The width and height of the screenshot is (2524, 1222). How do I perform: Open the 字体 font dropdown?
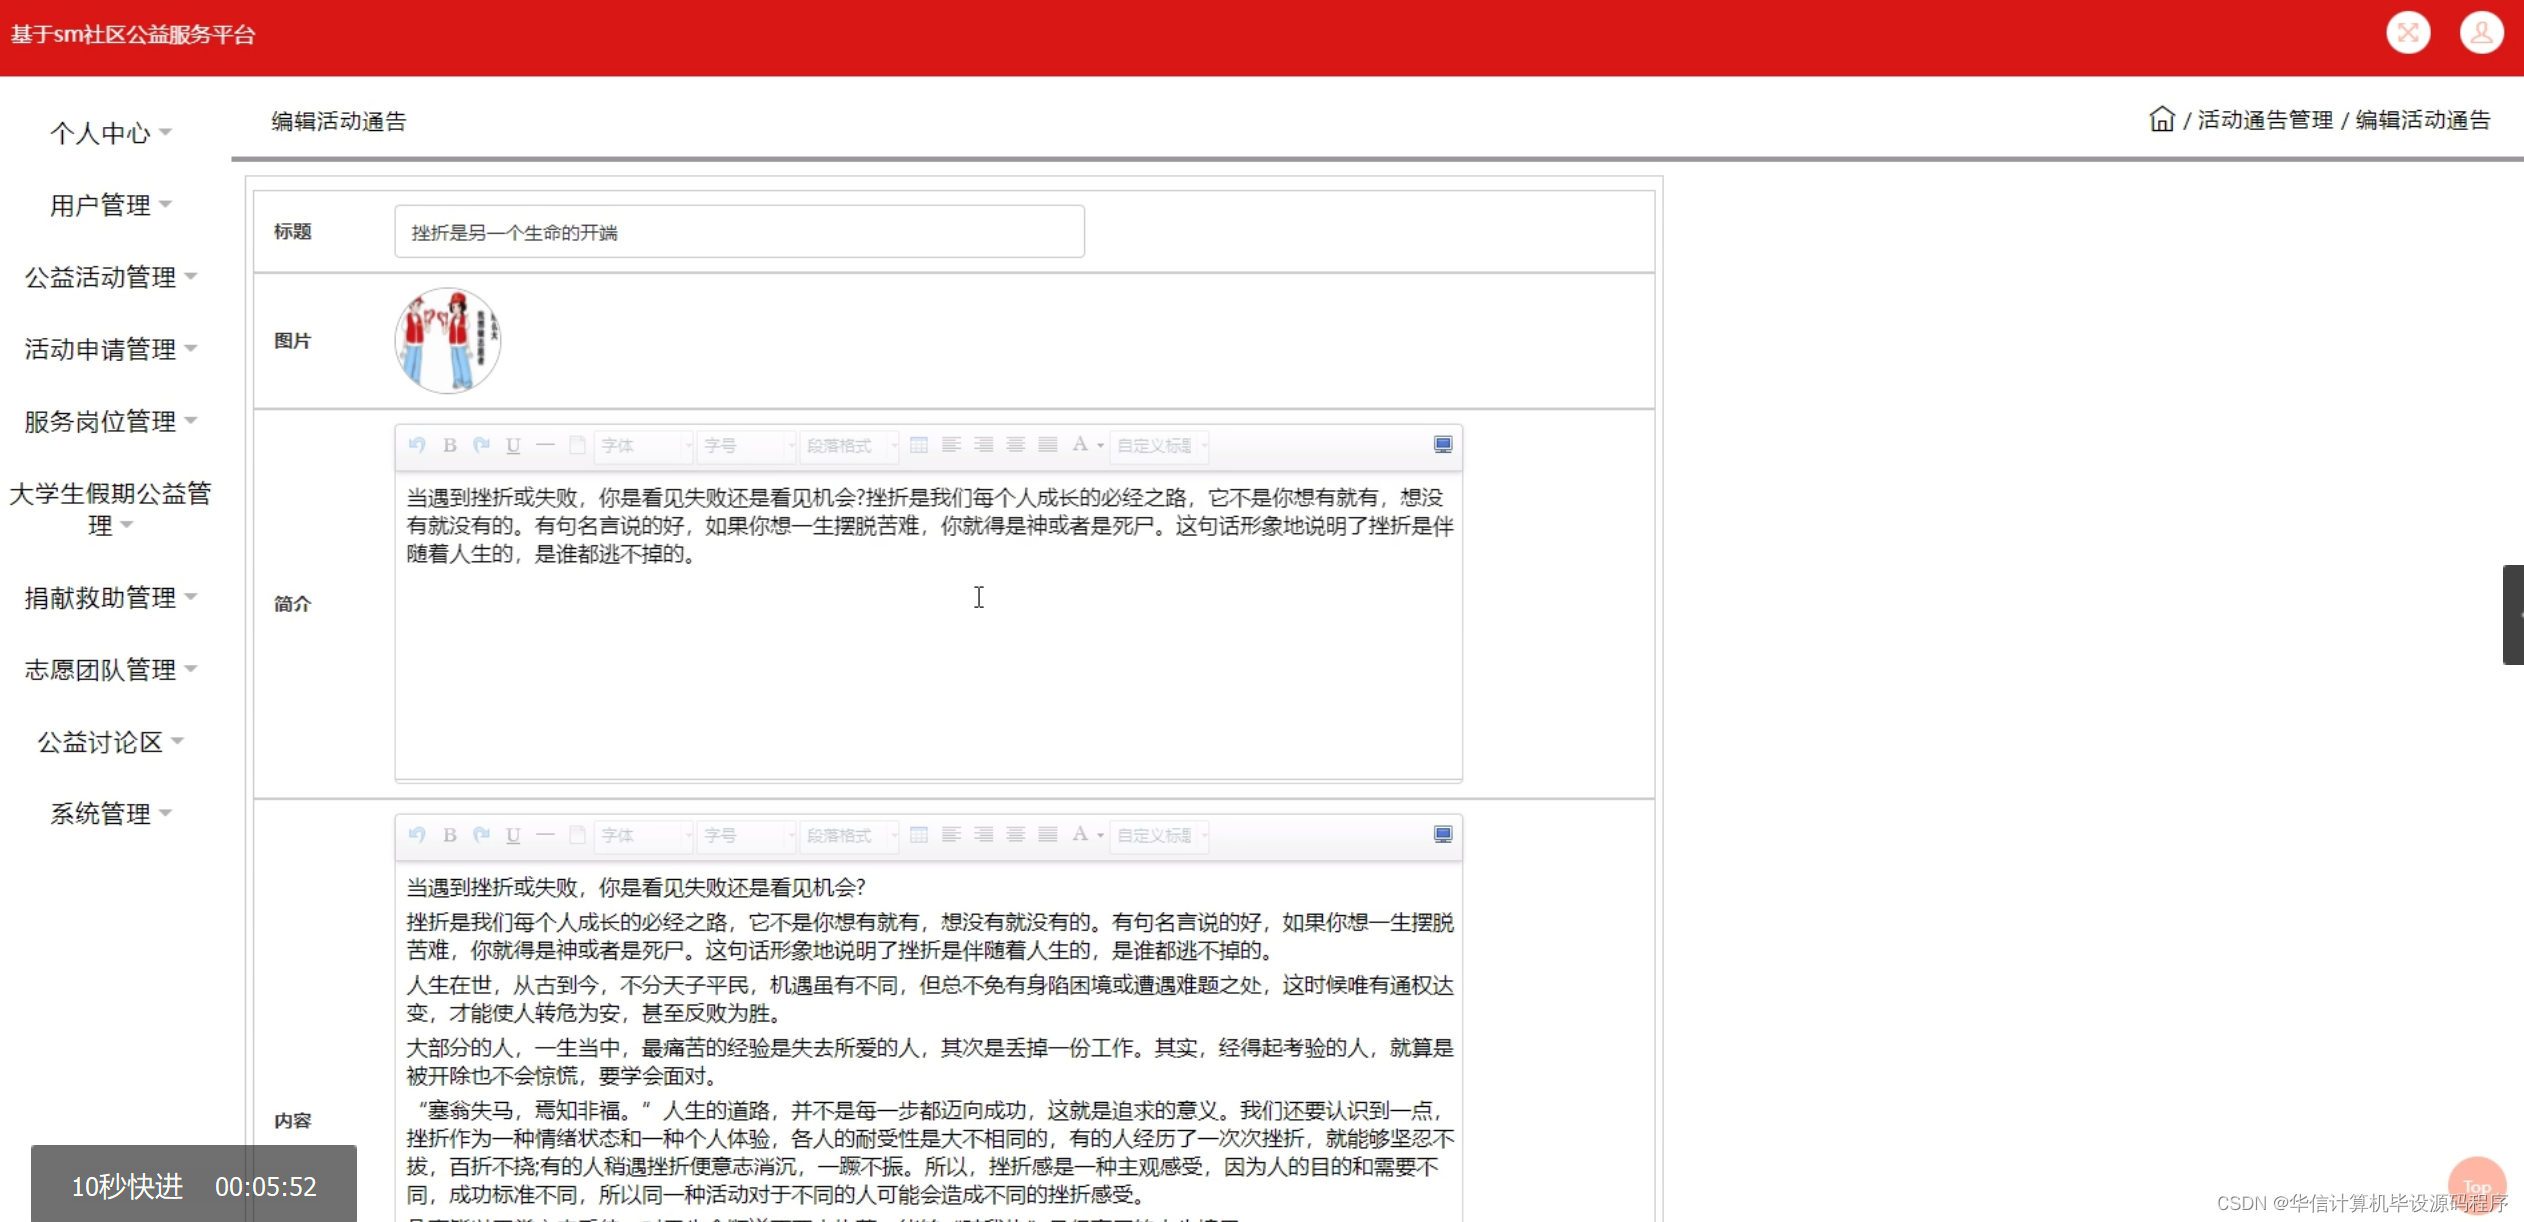[x=643, y=445]
